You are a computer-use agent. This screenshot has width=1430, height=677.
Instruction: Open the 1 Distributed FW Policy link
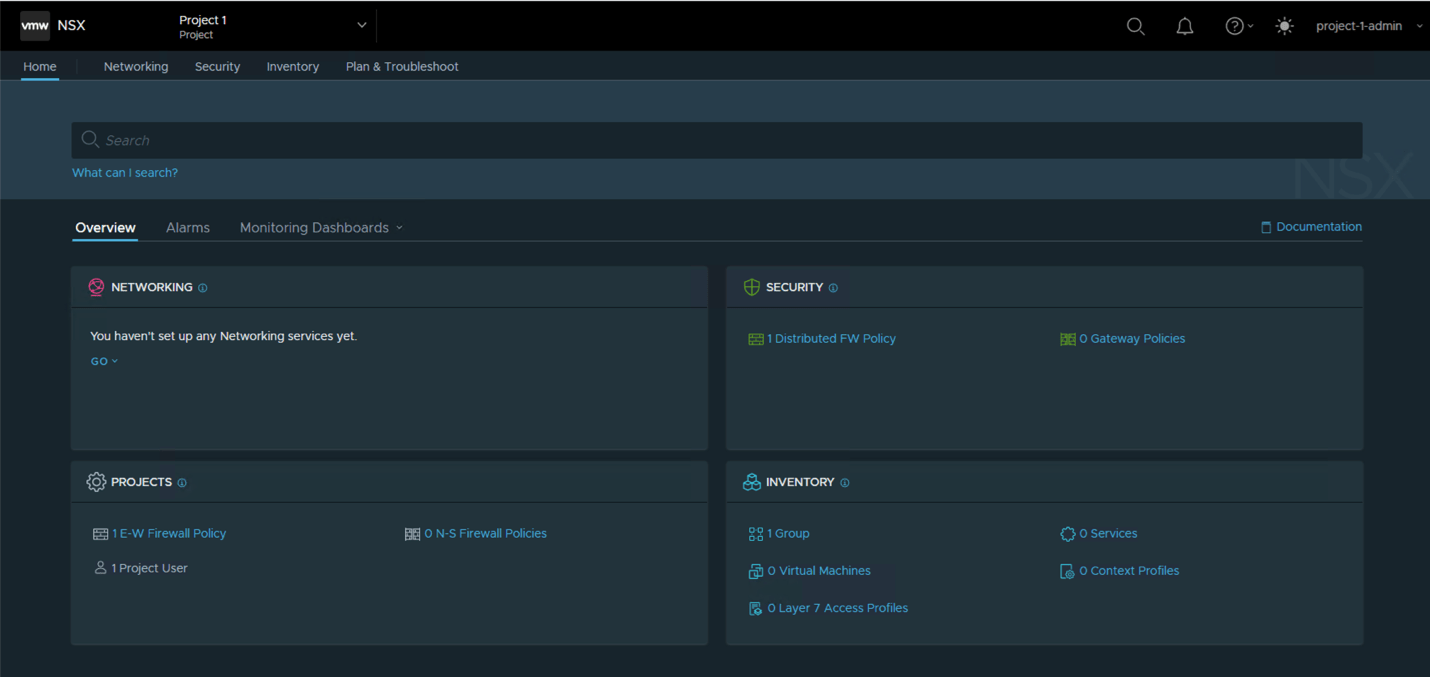click(x=830, y=338)
